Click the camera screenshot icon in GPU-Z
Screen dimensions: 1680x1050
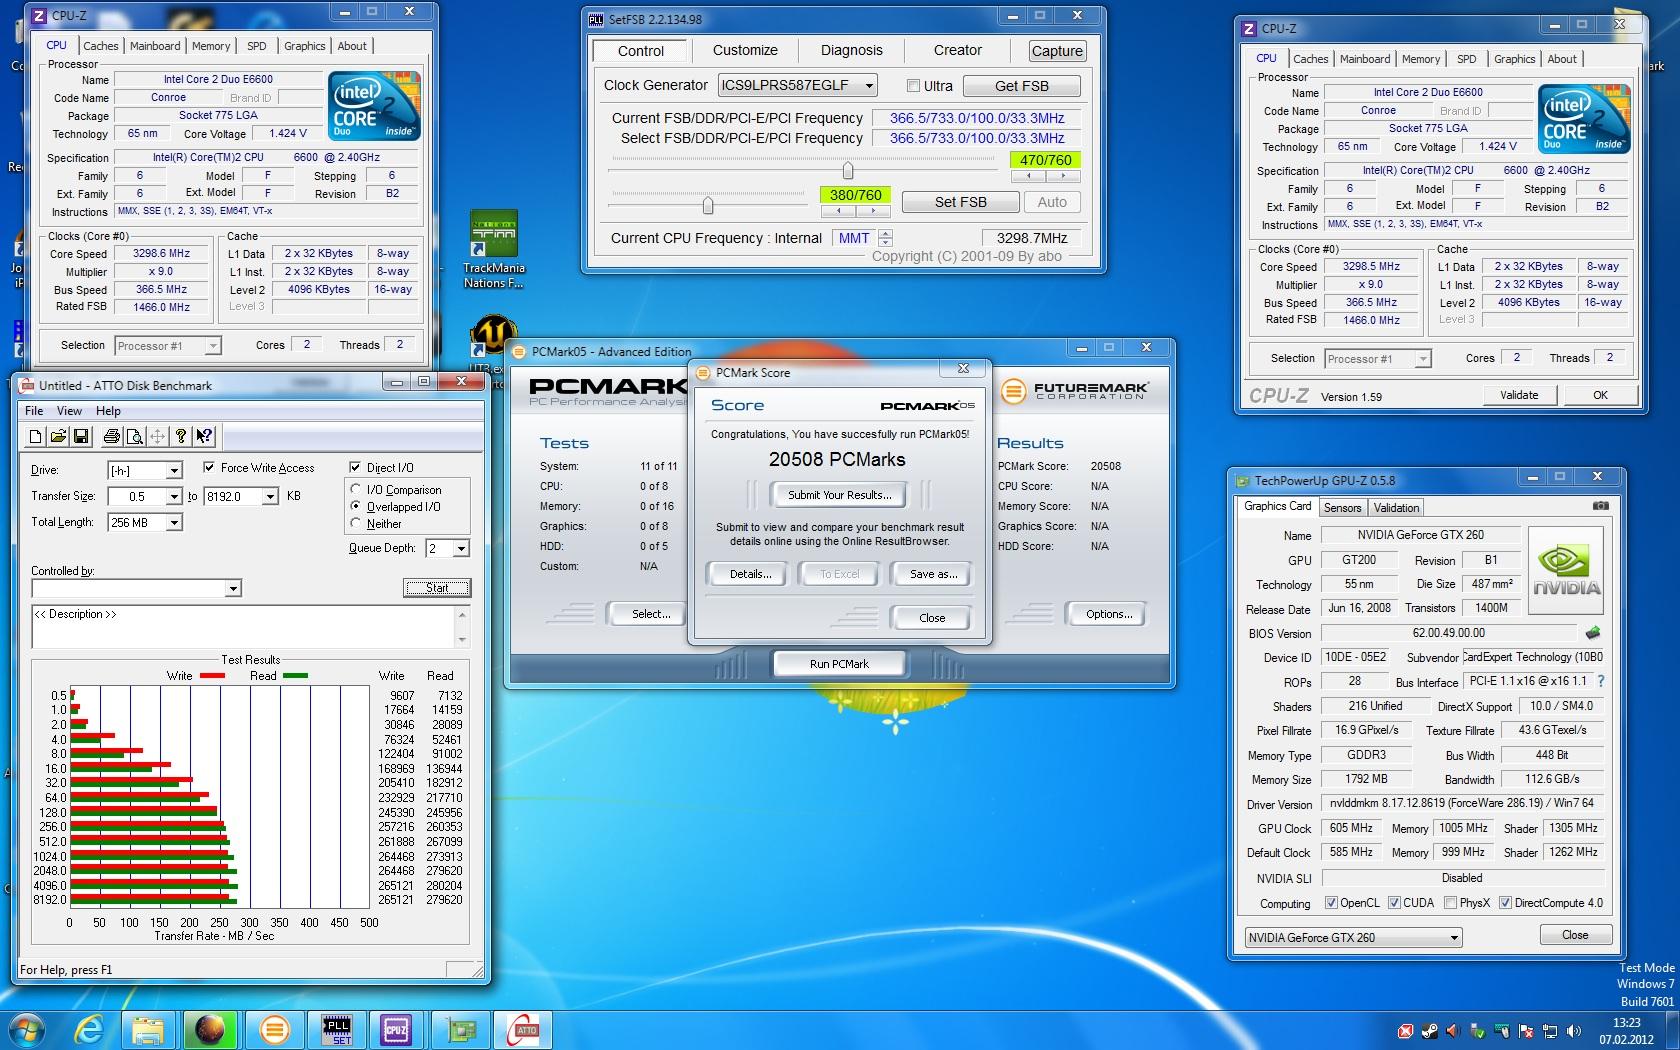click(1600, 506)
